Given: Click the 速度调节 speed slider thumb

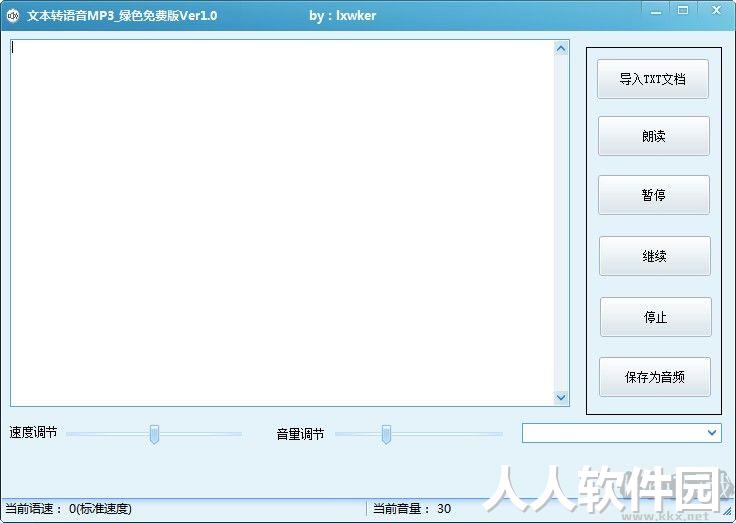Looking at the screenshot, I should [154, 434].
